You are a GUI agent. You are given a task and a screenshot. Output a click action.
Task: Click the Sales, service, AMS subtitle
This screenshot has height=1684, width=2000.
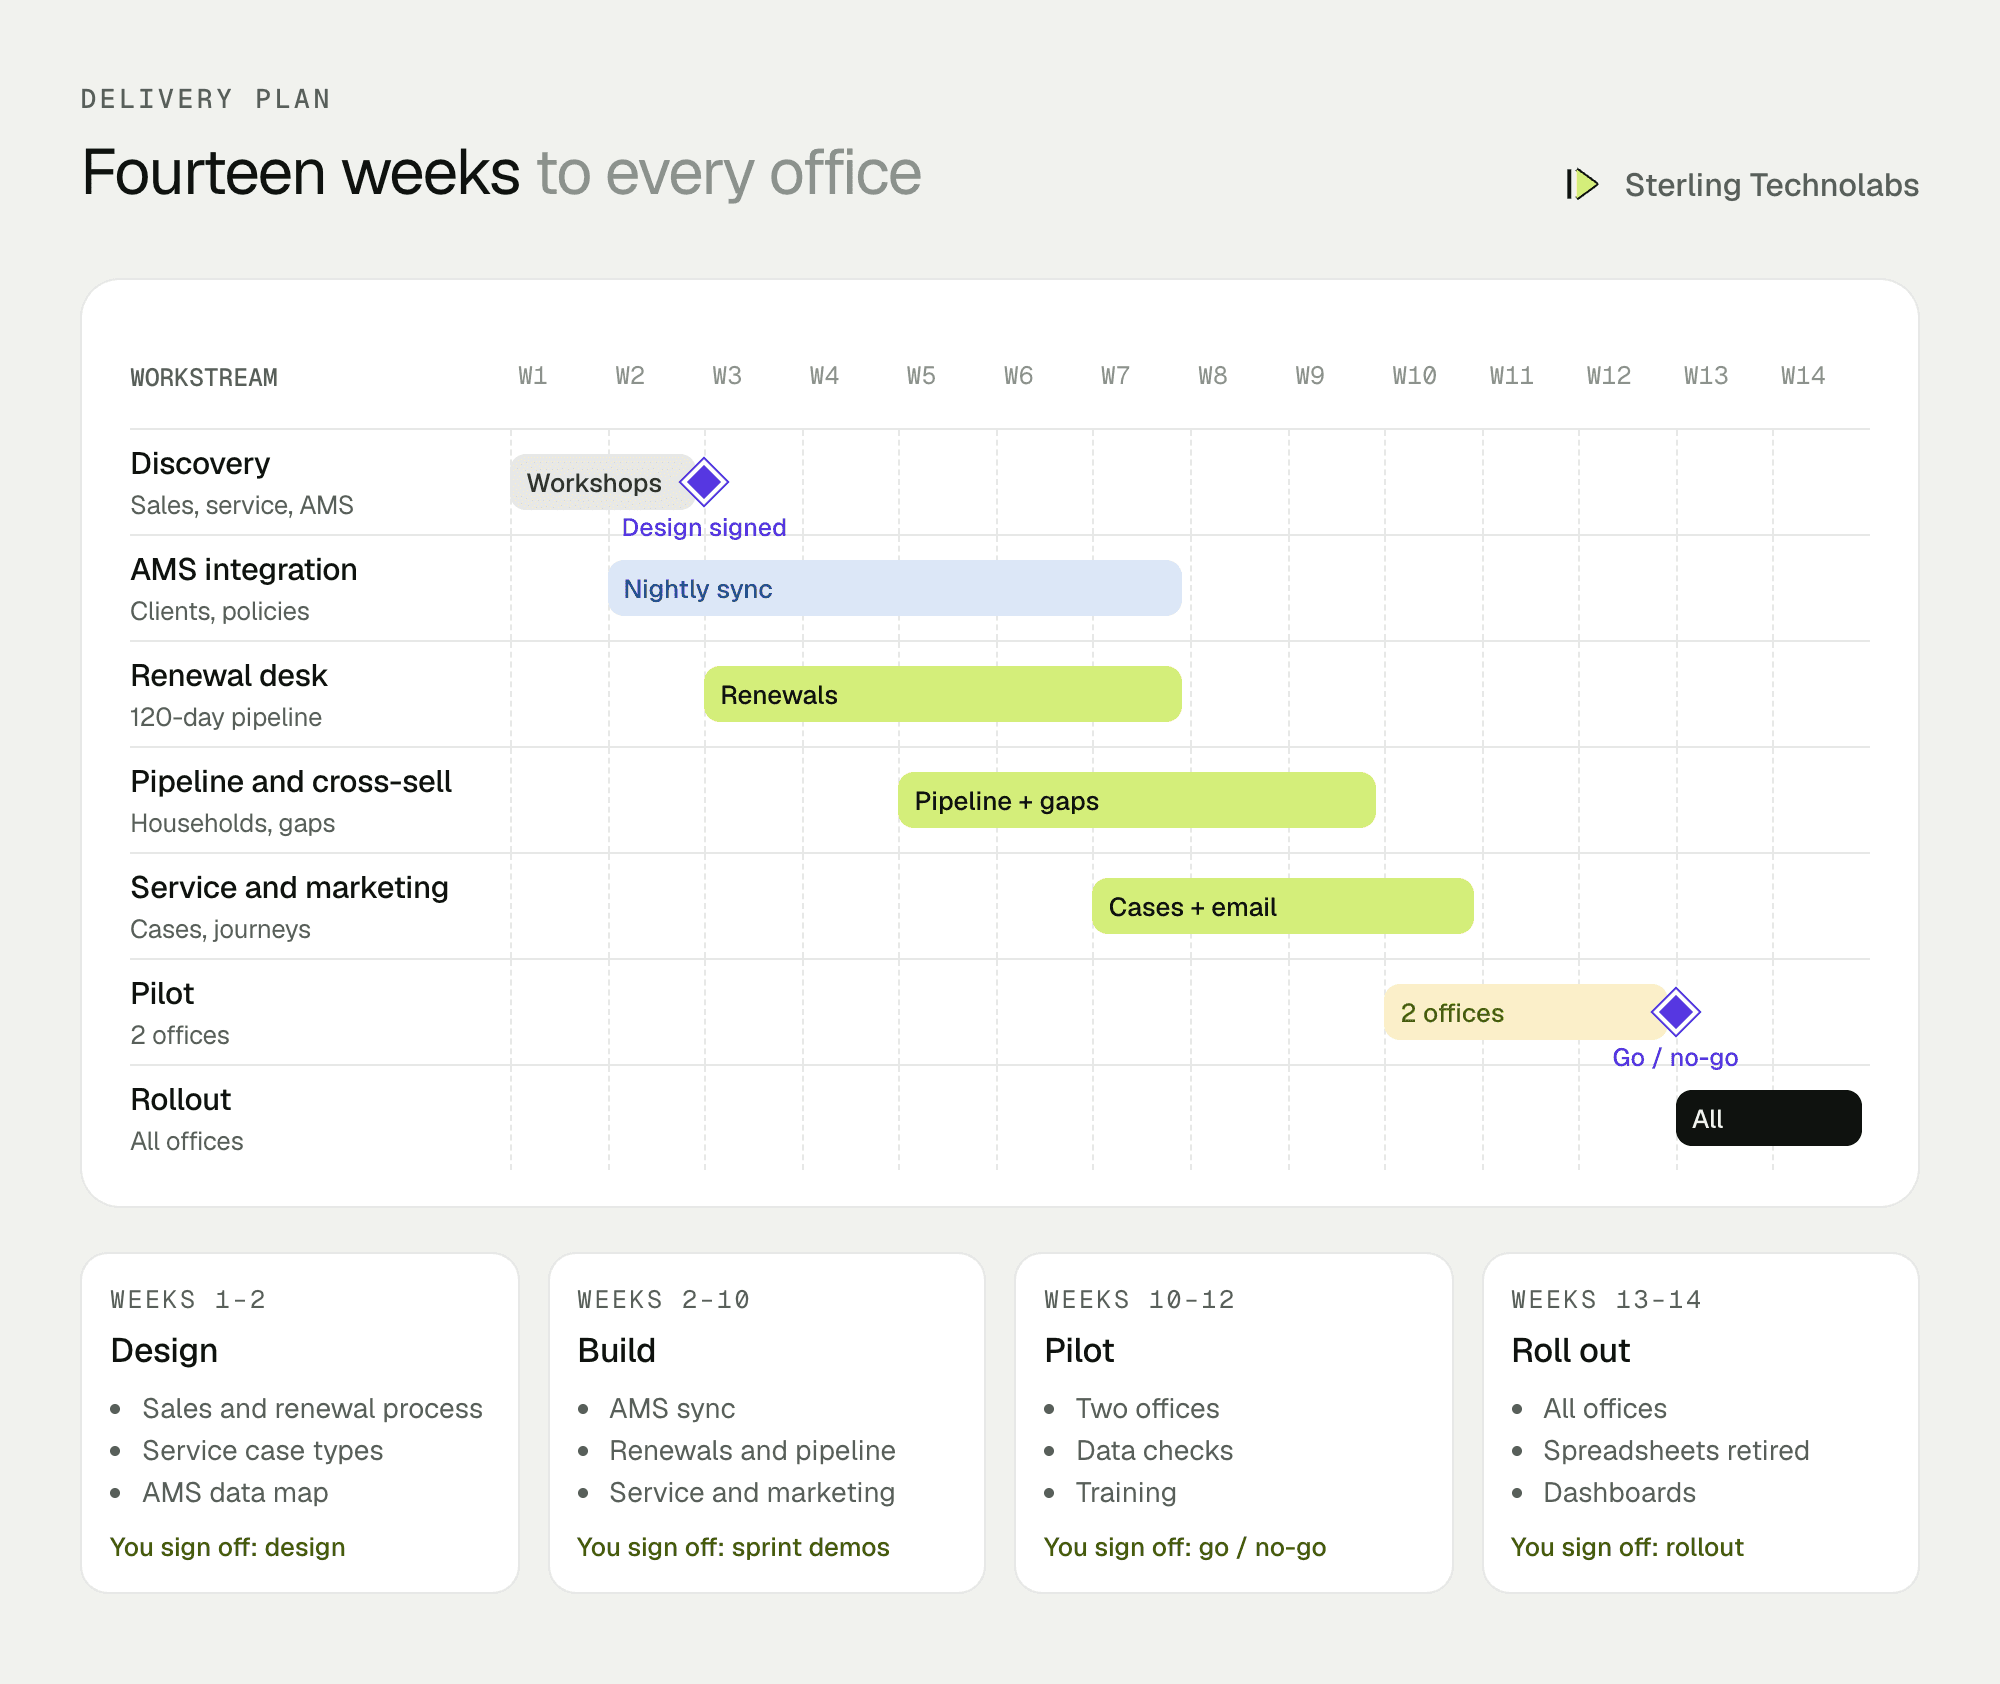[242, 506]
